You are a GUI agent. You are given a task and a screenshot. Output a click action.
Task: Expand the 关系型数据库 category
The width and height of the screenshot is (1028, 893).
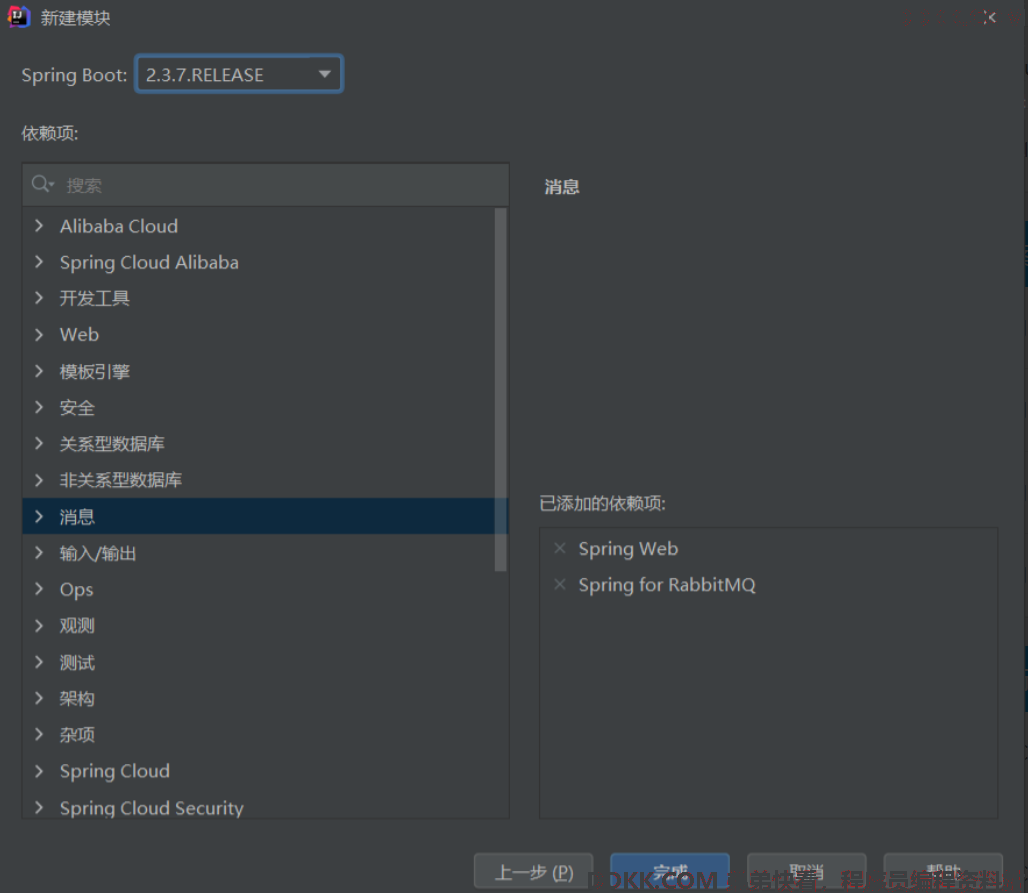click(39, 444)
